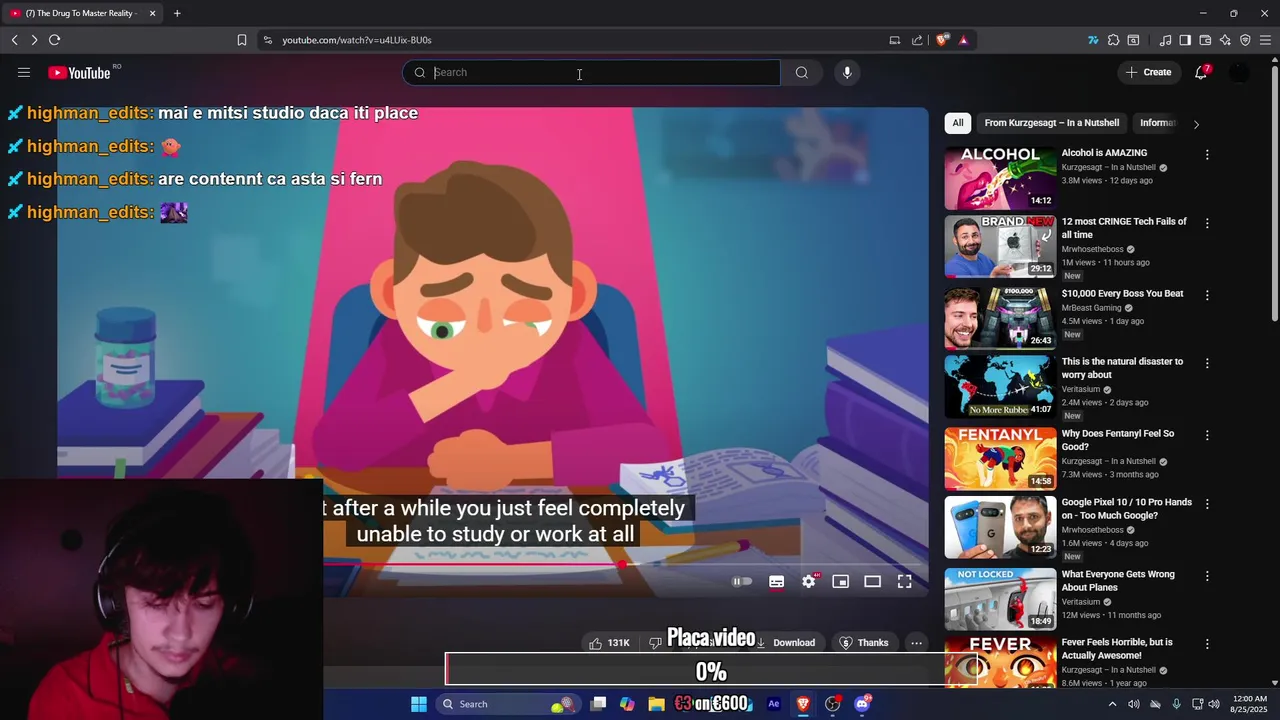Go to the YouTube home logo
The width and height of the screenshot is (1280, 720).
tap(79, 72)
